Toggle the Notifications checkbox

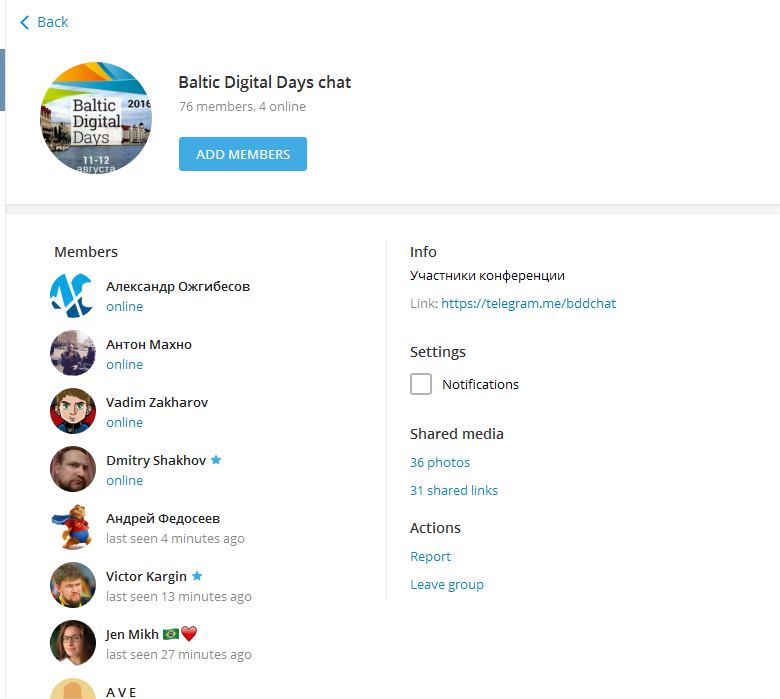click(x=421, y=384)
